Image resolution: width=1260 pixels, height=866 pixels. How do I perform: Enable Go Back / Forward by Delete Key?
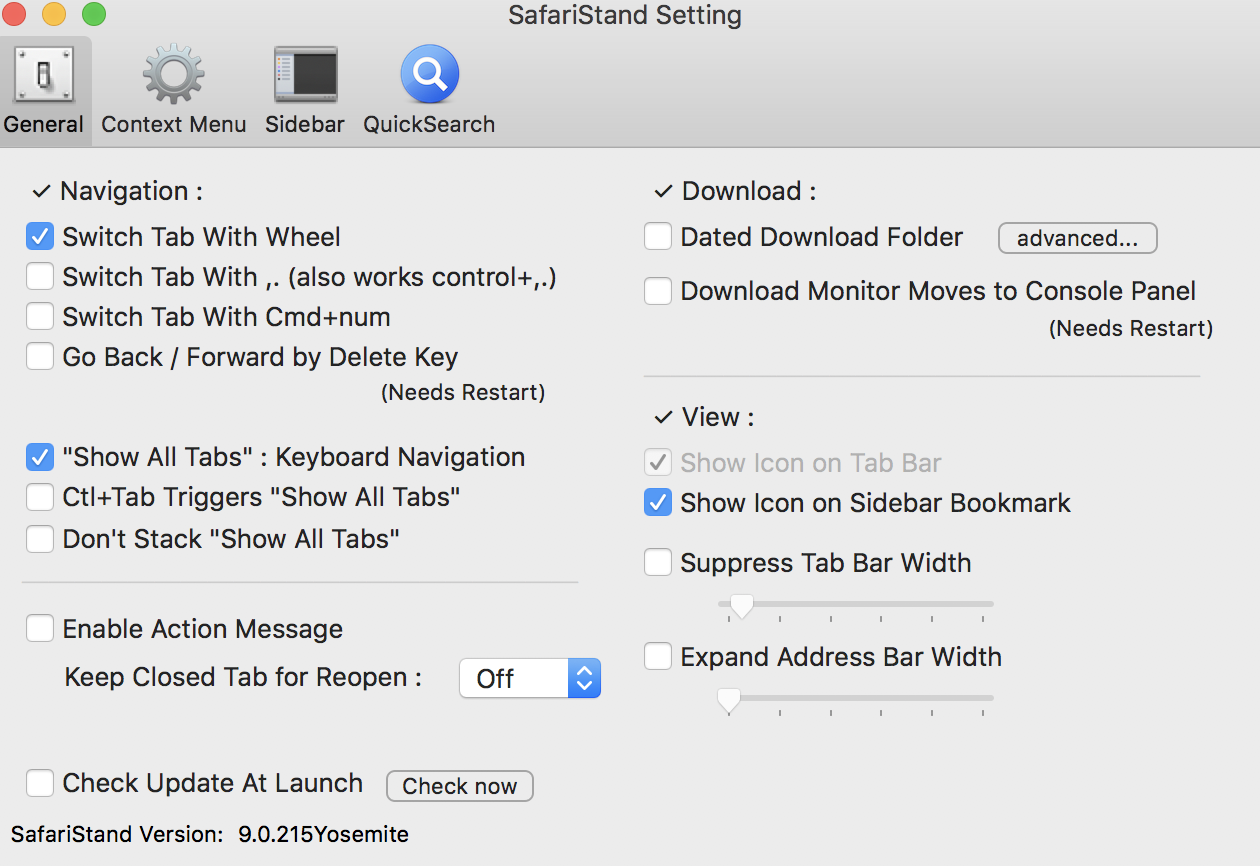click(x=40, y=357)
